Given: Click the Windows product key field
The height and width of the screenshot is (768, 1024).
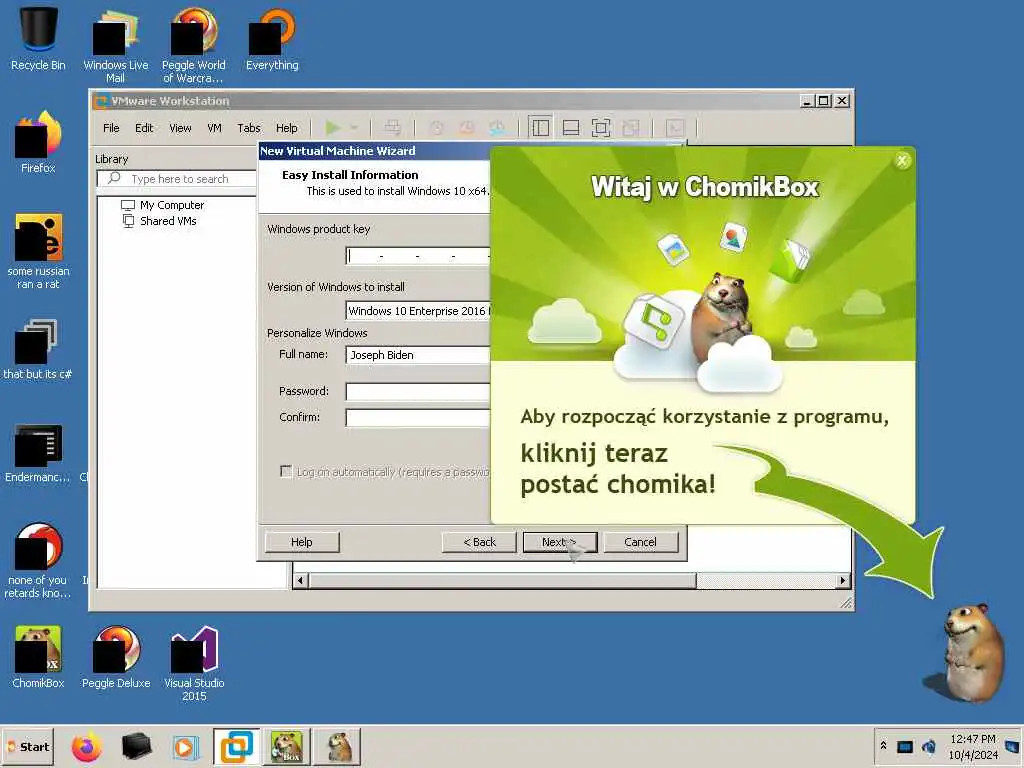Looking at the screenshot, I should coord(418,255).
